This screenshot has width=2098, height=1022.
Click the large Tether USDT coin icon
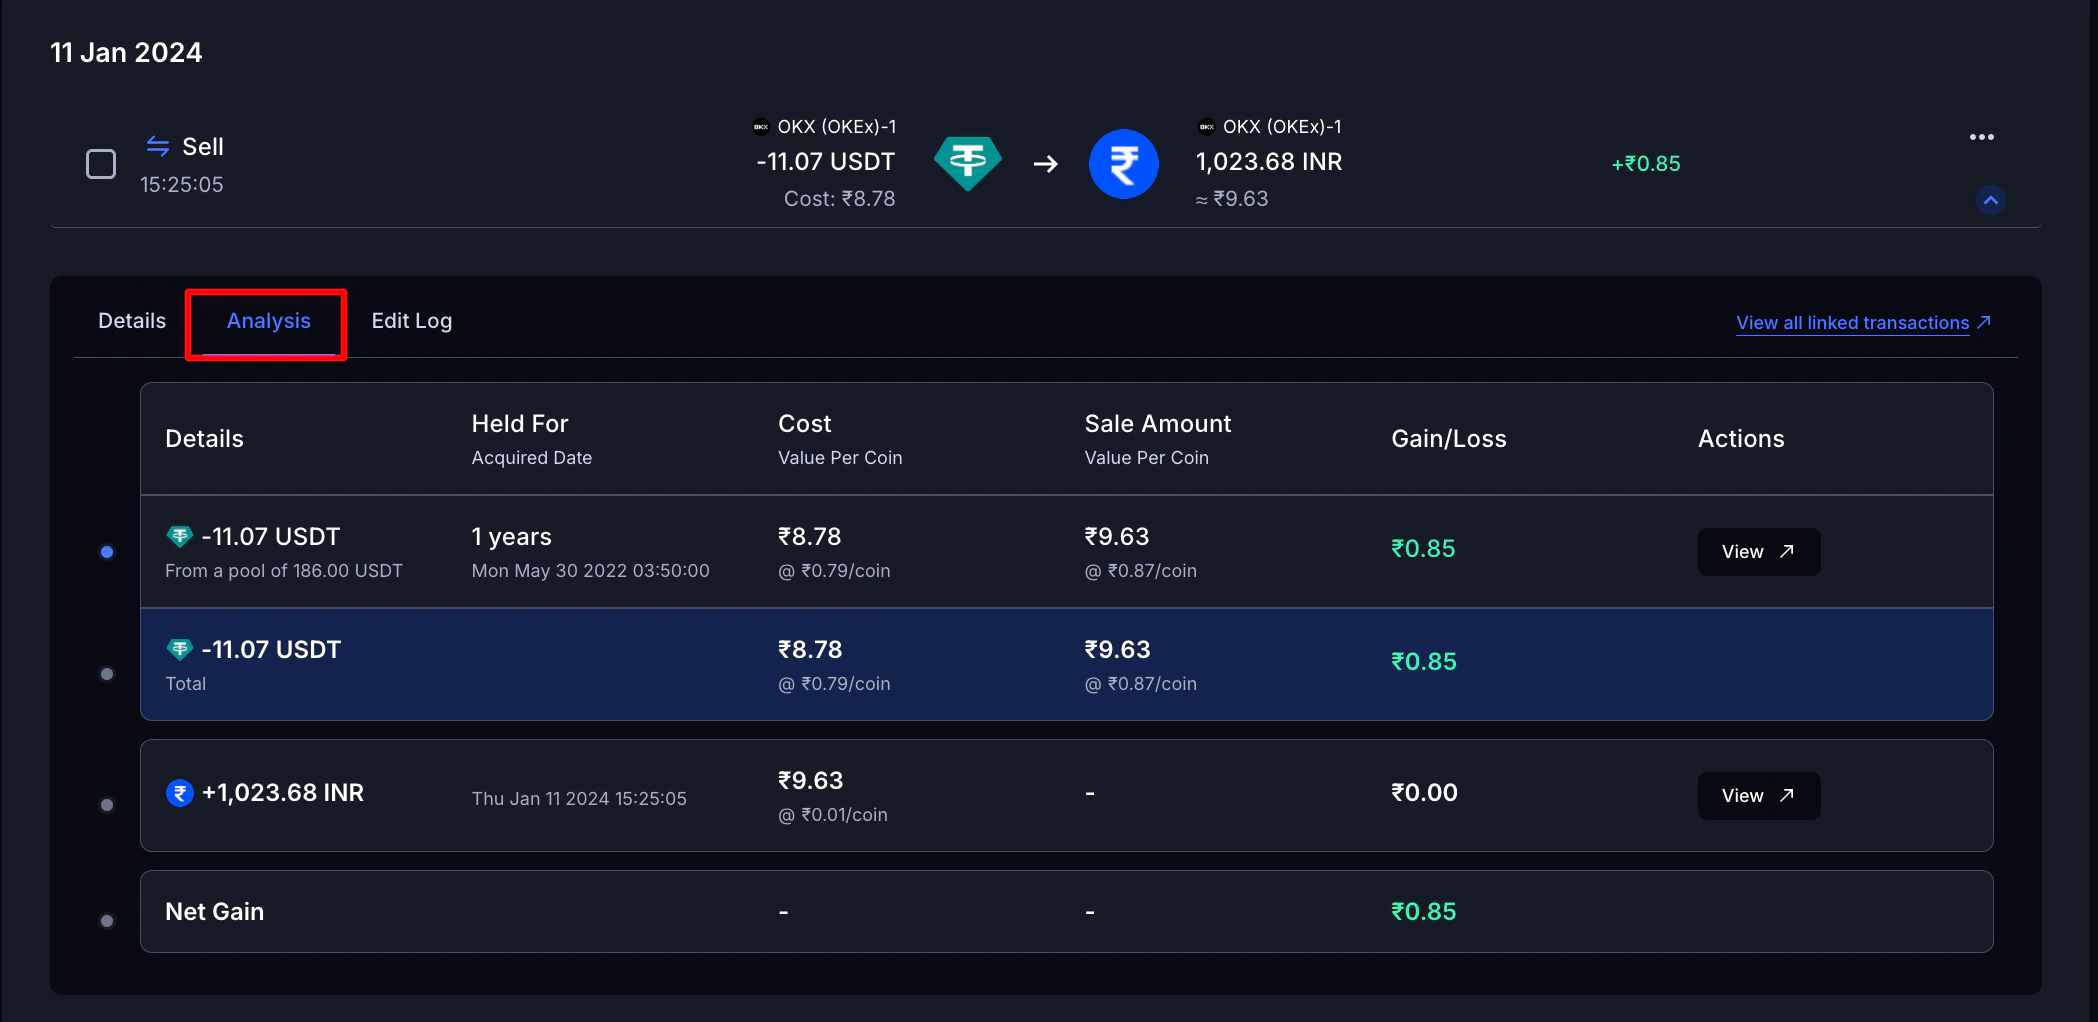click(x=967, y=163)
